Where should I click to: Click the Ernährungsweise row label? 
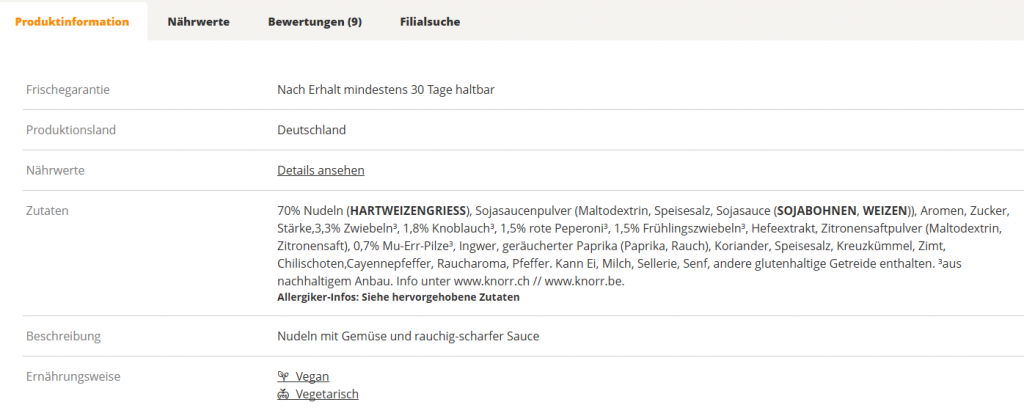coord(73,377)
